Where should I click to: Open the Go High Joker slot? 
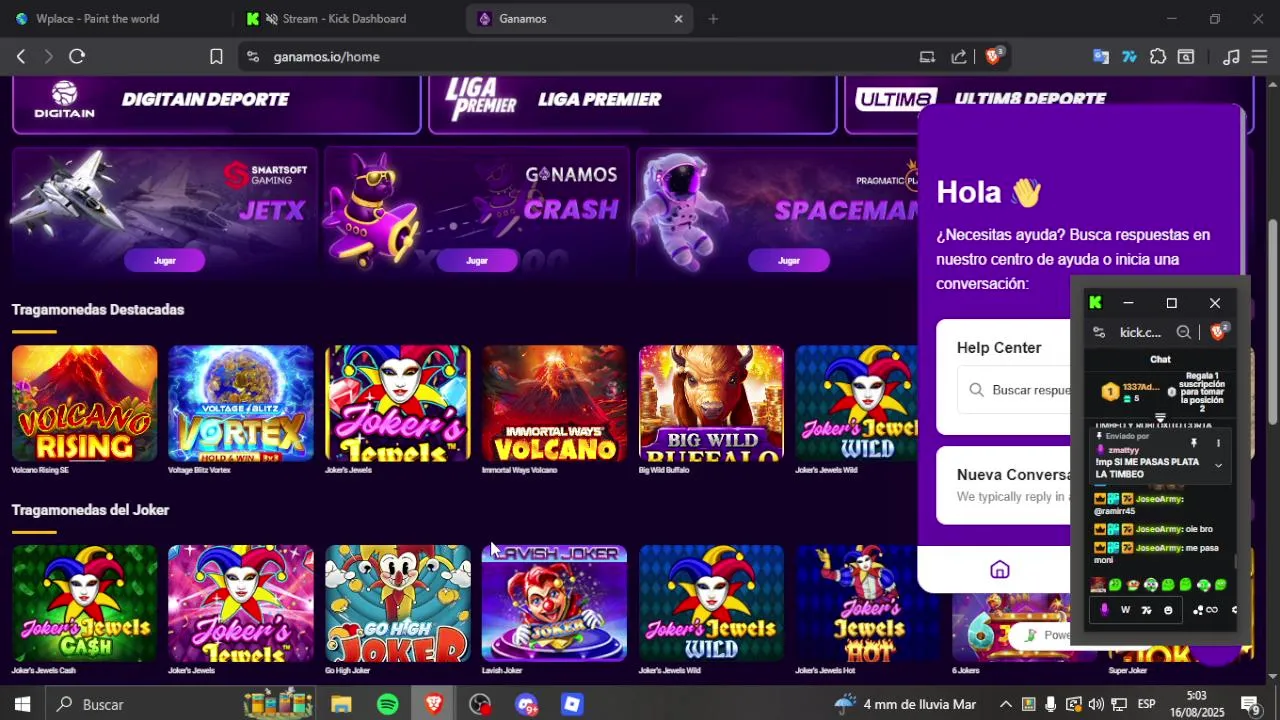[398, 603]
